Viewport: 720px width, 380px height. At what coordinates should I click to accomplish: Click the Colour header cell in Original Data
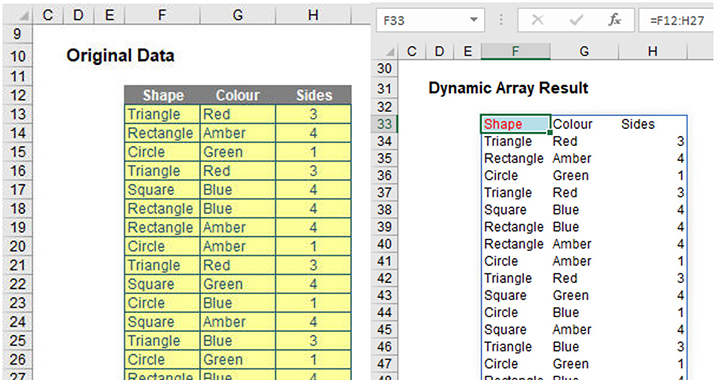(238, 95)
